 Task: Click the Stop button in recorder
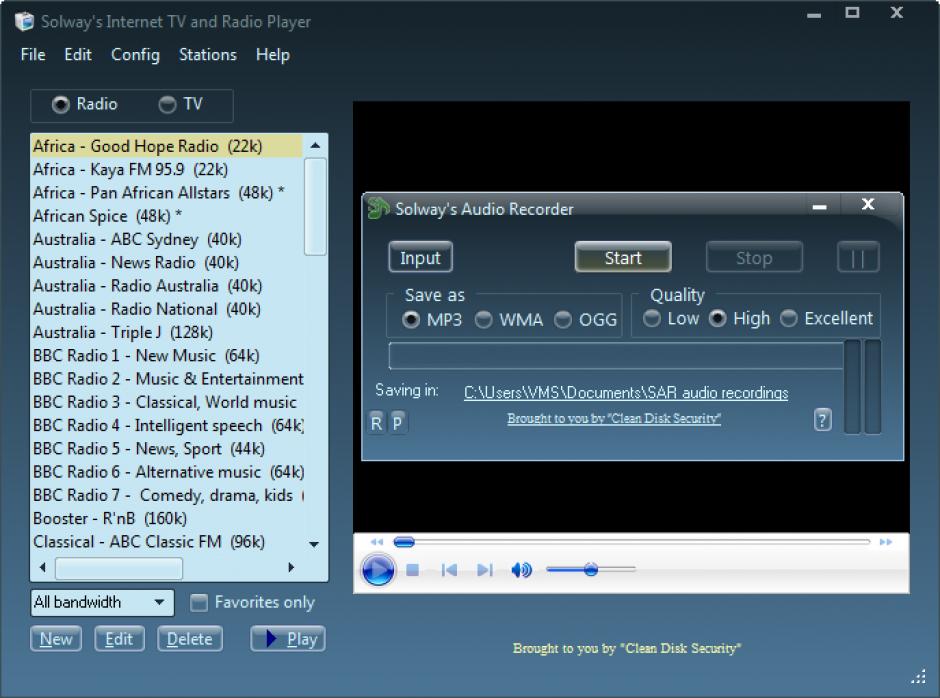[x=754, y=257]
